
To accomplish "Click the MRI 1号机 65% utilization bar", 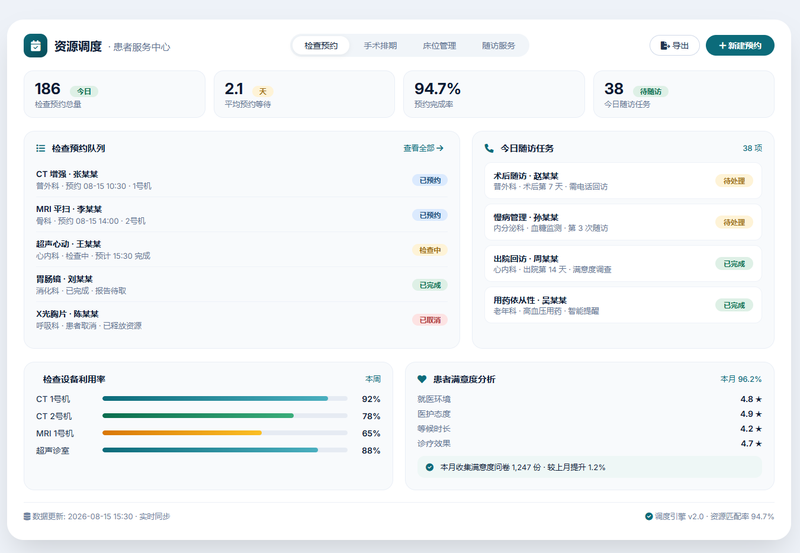I will [x=225, y=433].
